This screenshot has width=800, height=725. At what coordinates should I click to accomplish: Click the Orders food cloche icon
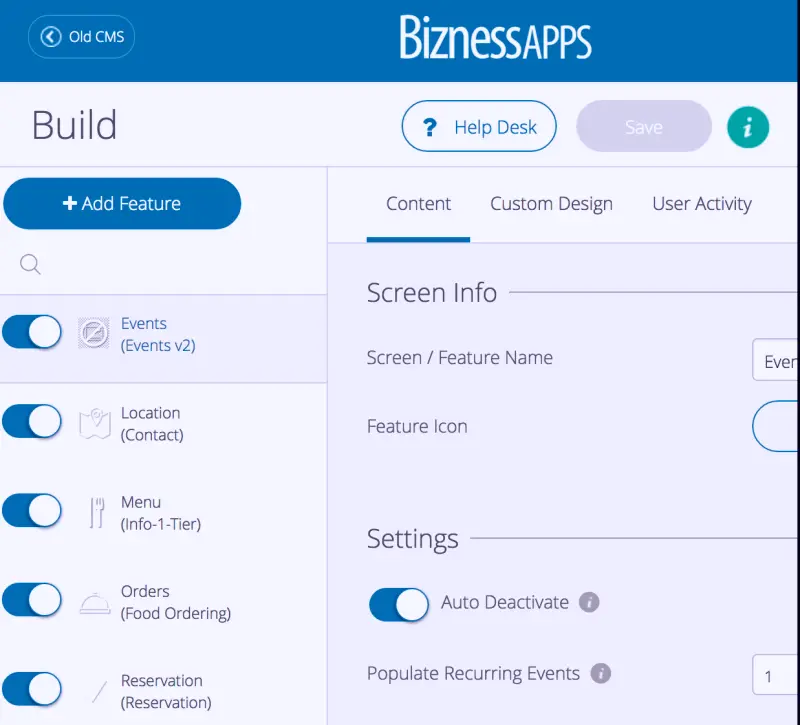tap(94, 600)
